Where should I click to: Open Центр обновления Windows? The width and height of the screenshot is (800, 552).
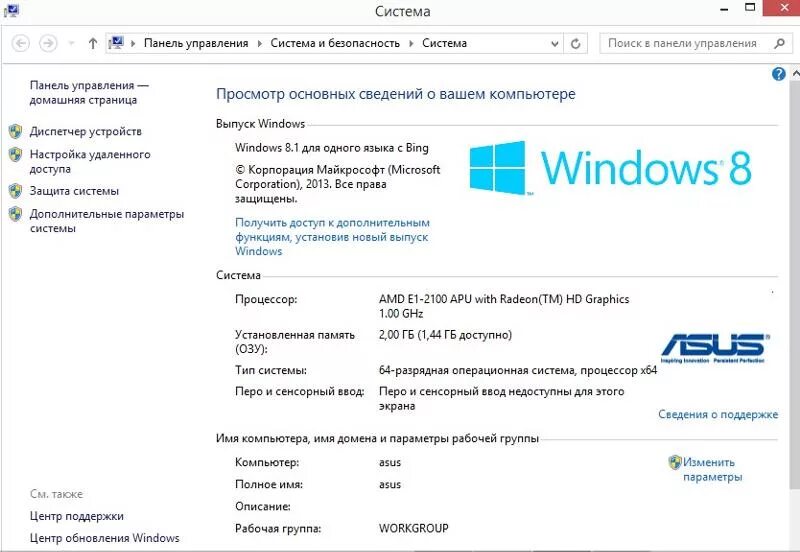105,538
